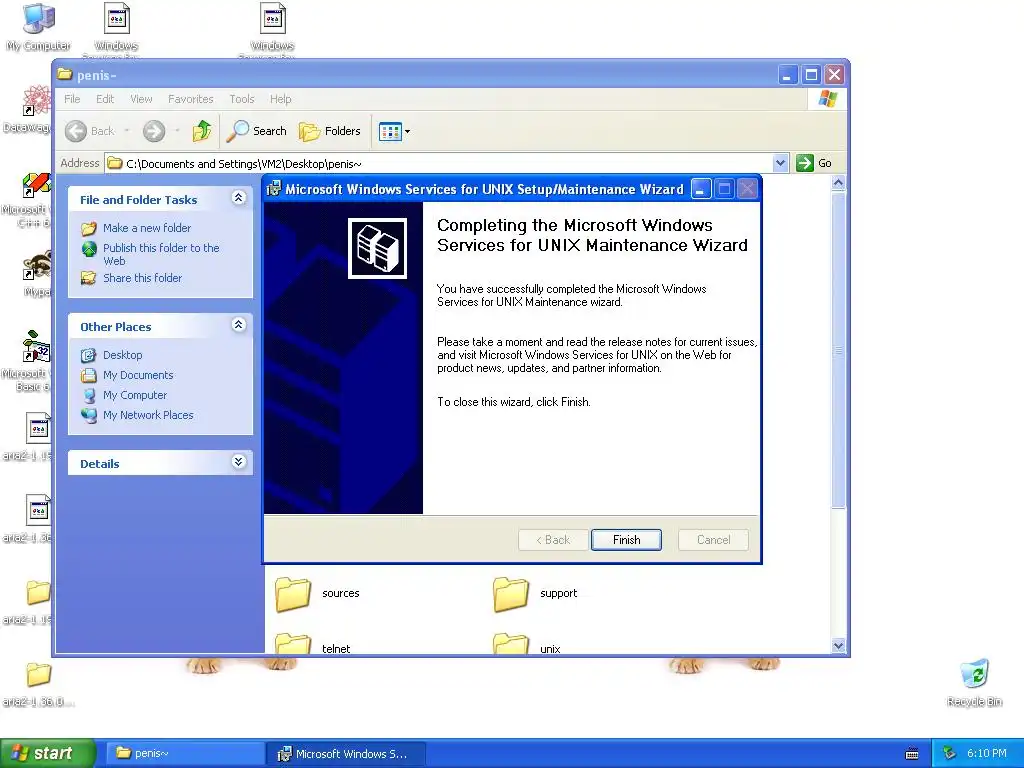Open the Forward button history dropdown arrow
Image resolution: width=1024 pixels, height=768 pixels.
click(177, 131)
